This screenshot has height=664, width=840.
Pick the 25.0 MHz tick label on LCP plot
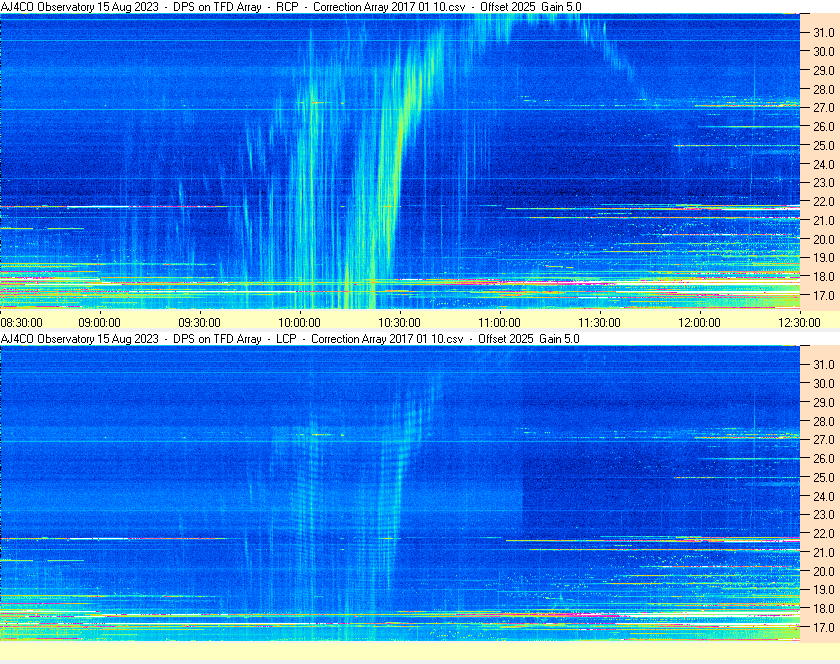824,478
